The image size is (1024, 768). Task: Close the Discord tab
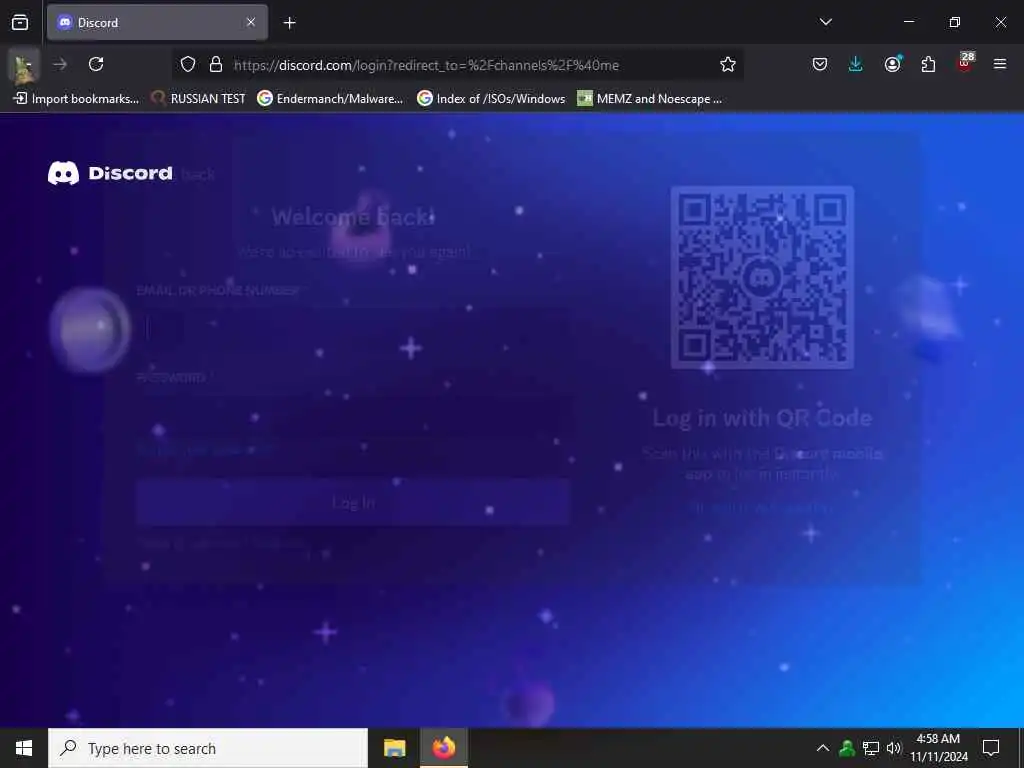coord(251,22)
